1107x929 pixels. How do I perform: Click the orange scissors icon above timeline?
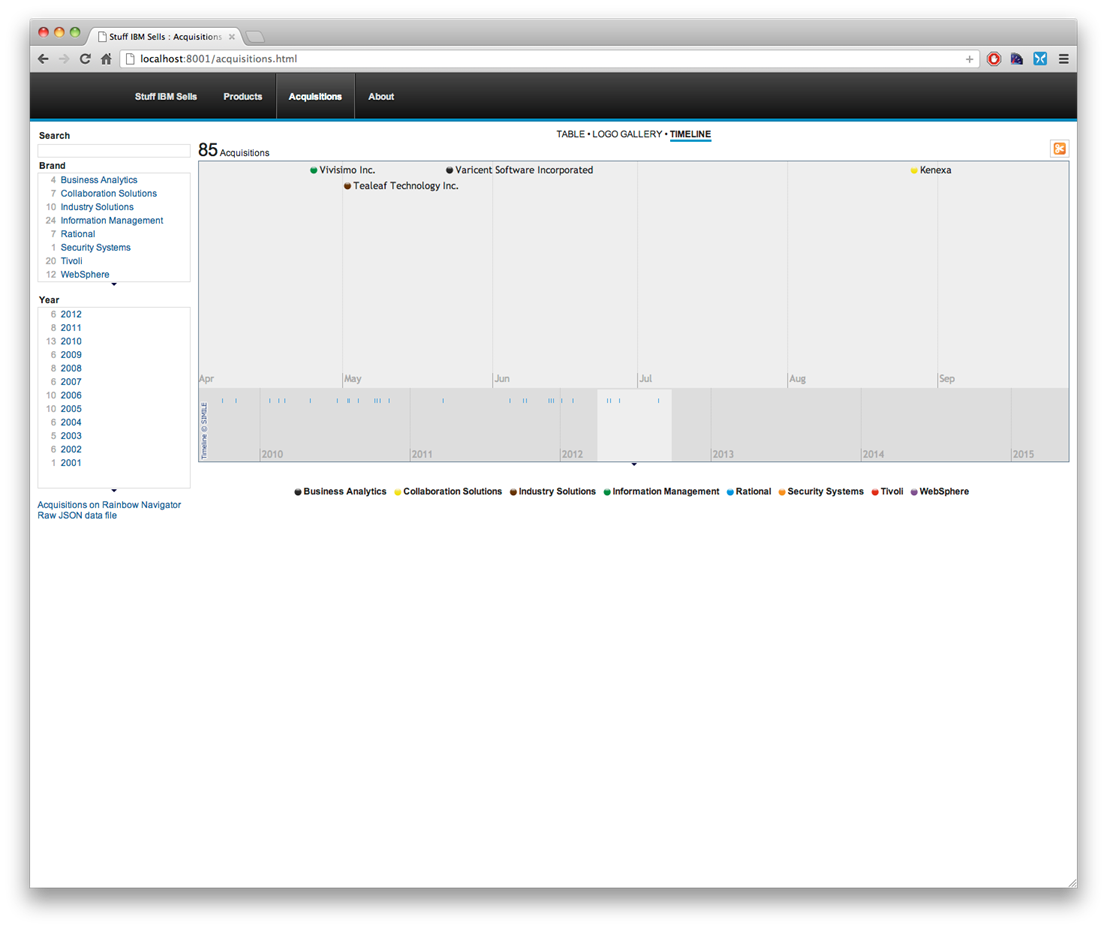click(1059, 148)
